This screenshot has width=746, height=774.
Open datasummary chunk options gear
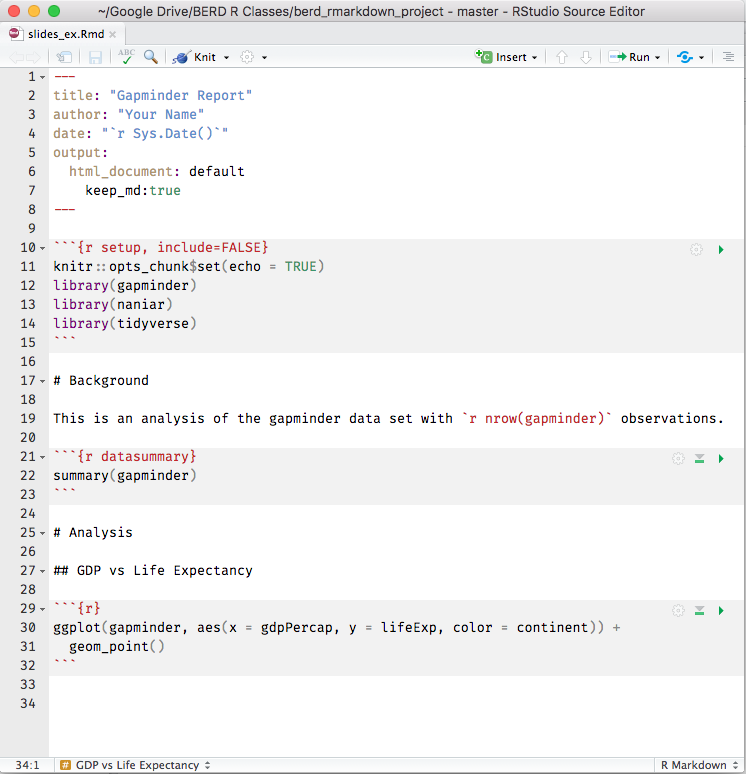click(678, 459)
